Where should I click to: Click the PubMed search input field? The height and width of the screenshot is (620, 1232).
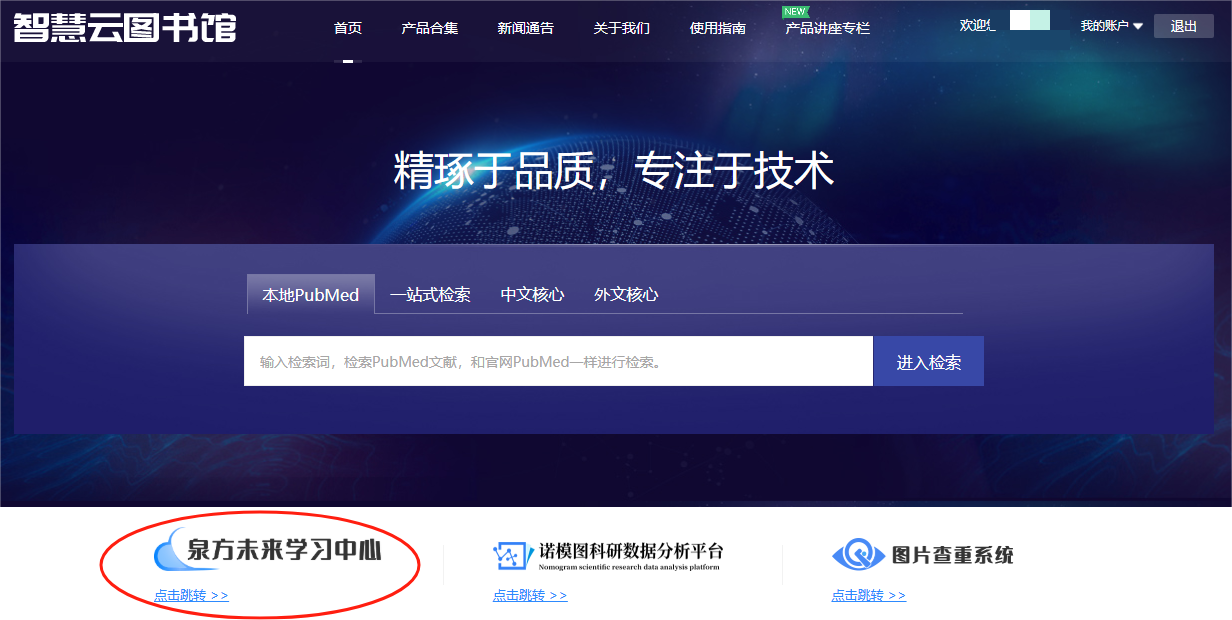pyautogui.click(x=558, y=361)
